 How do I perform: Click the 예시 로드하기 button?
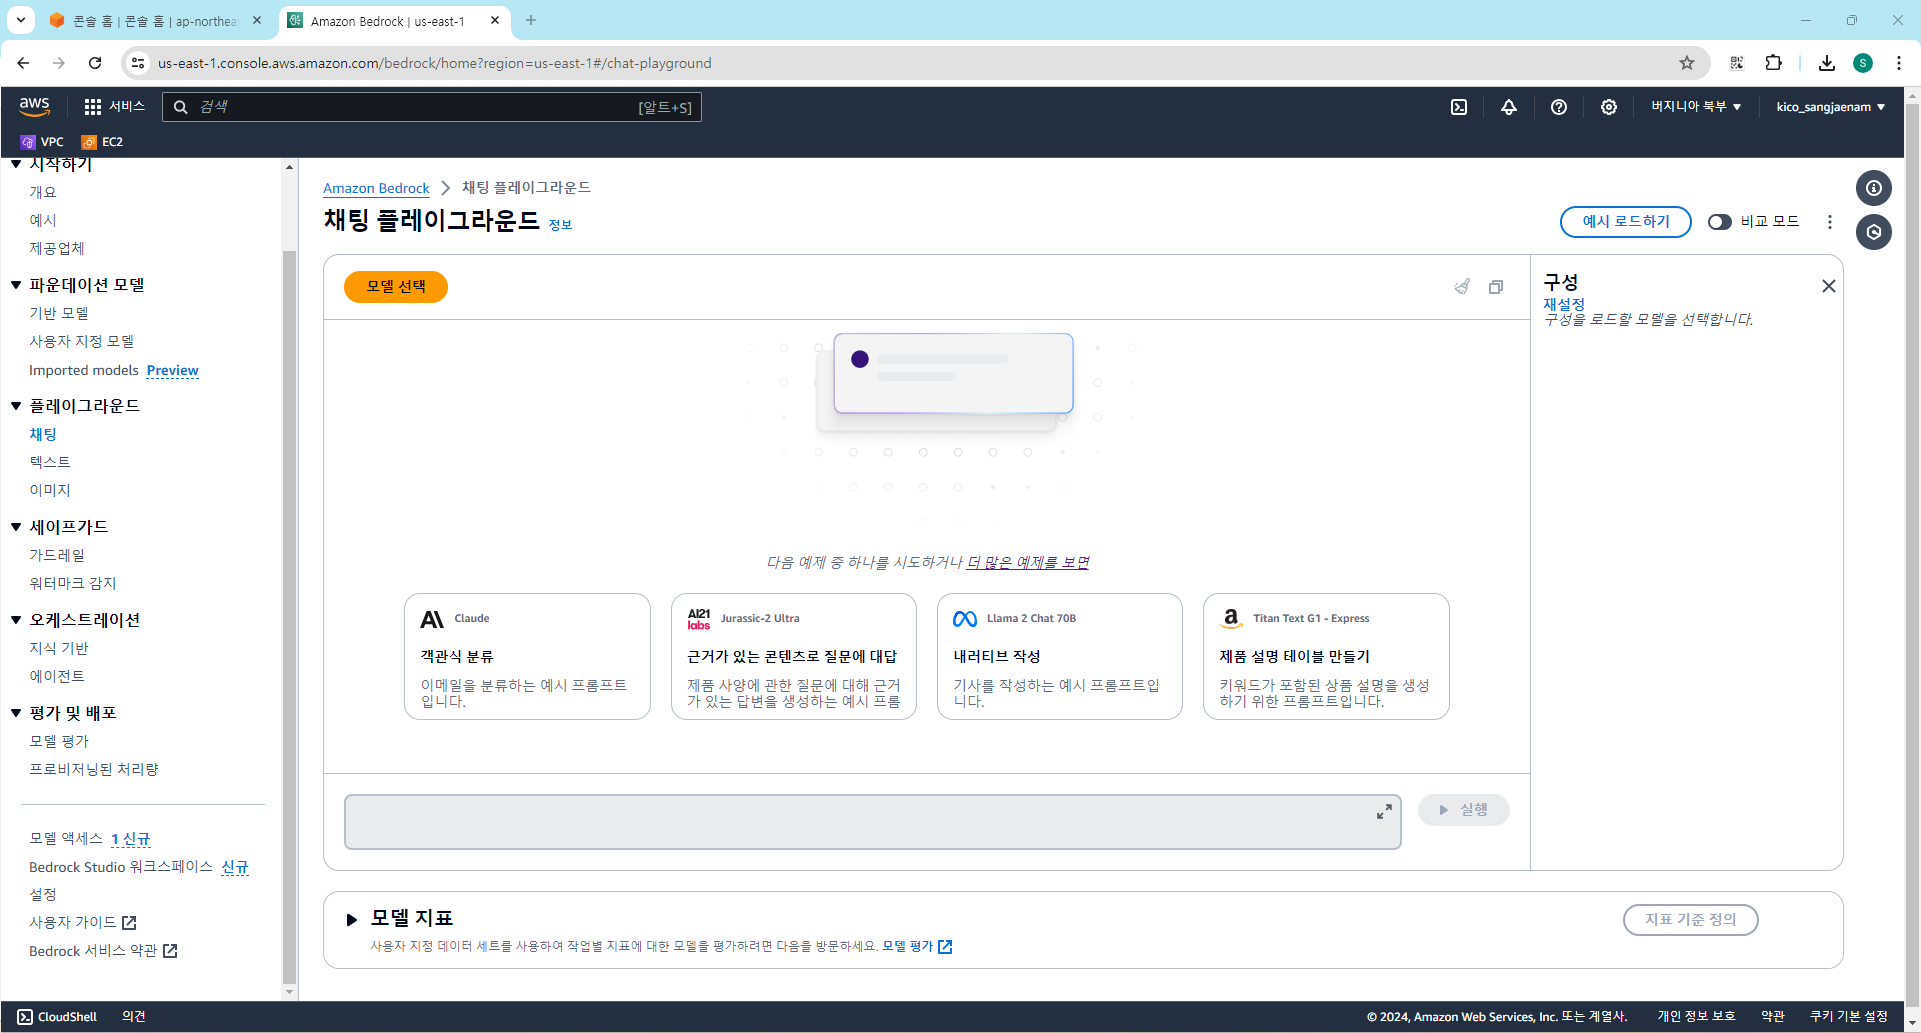click(1625, 222)
